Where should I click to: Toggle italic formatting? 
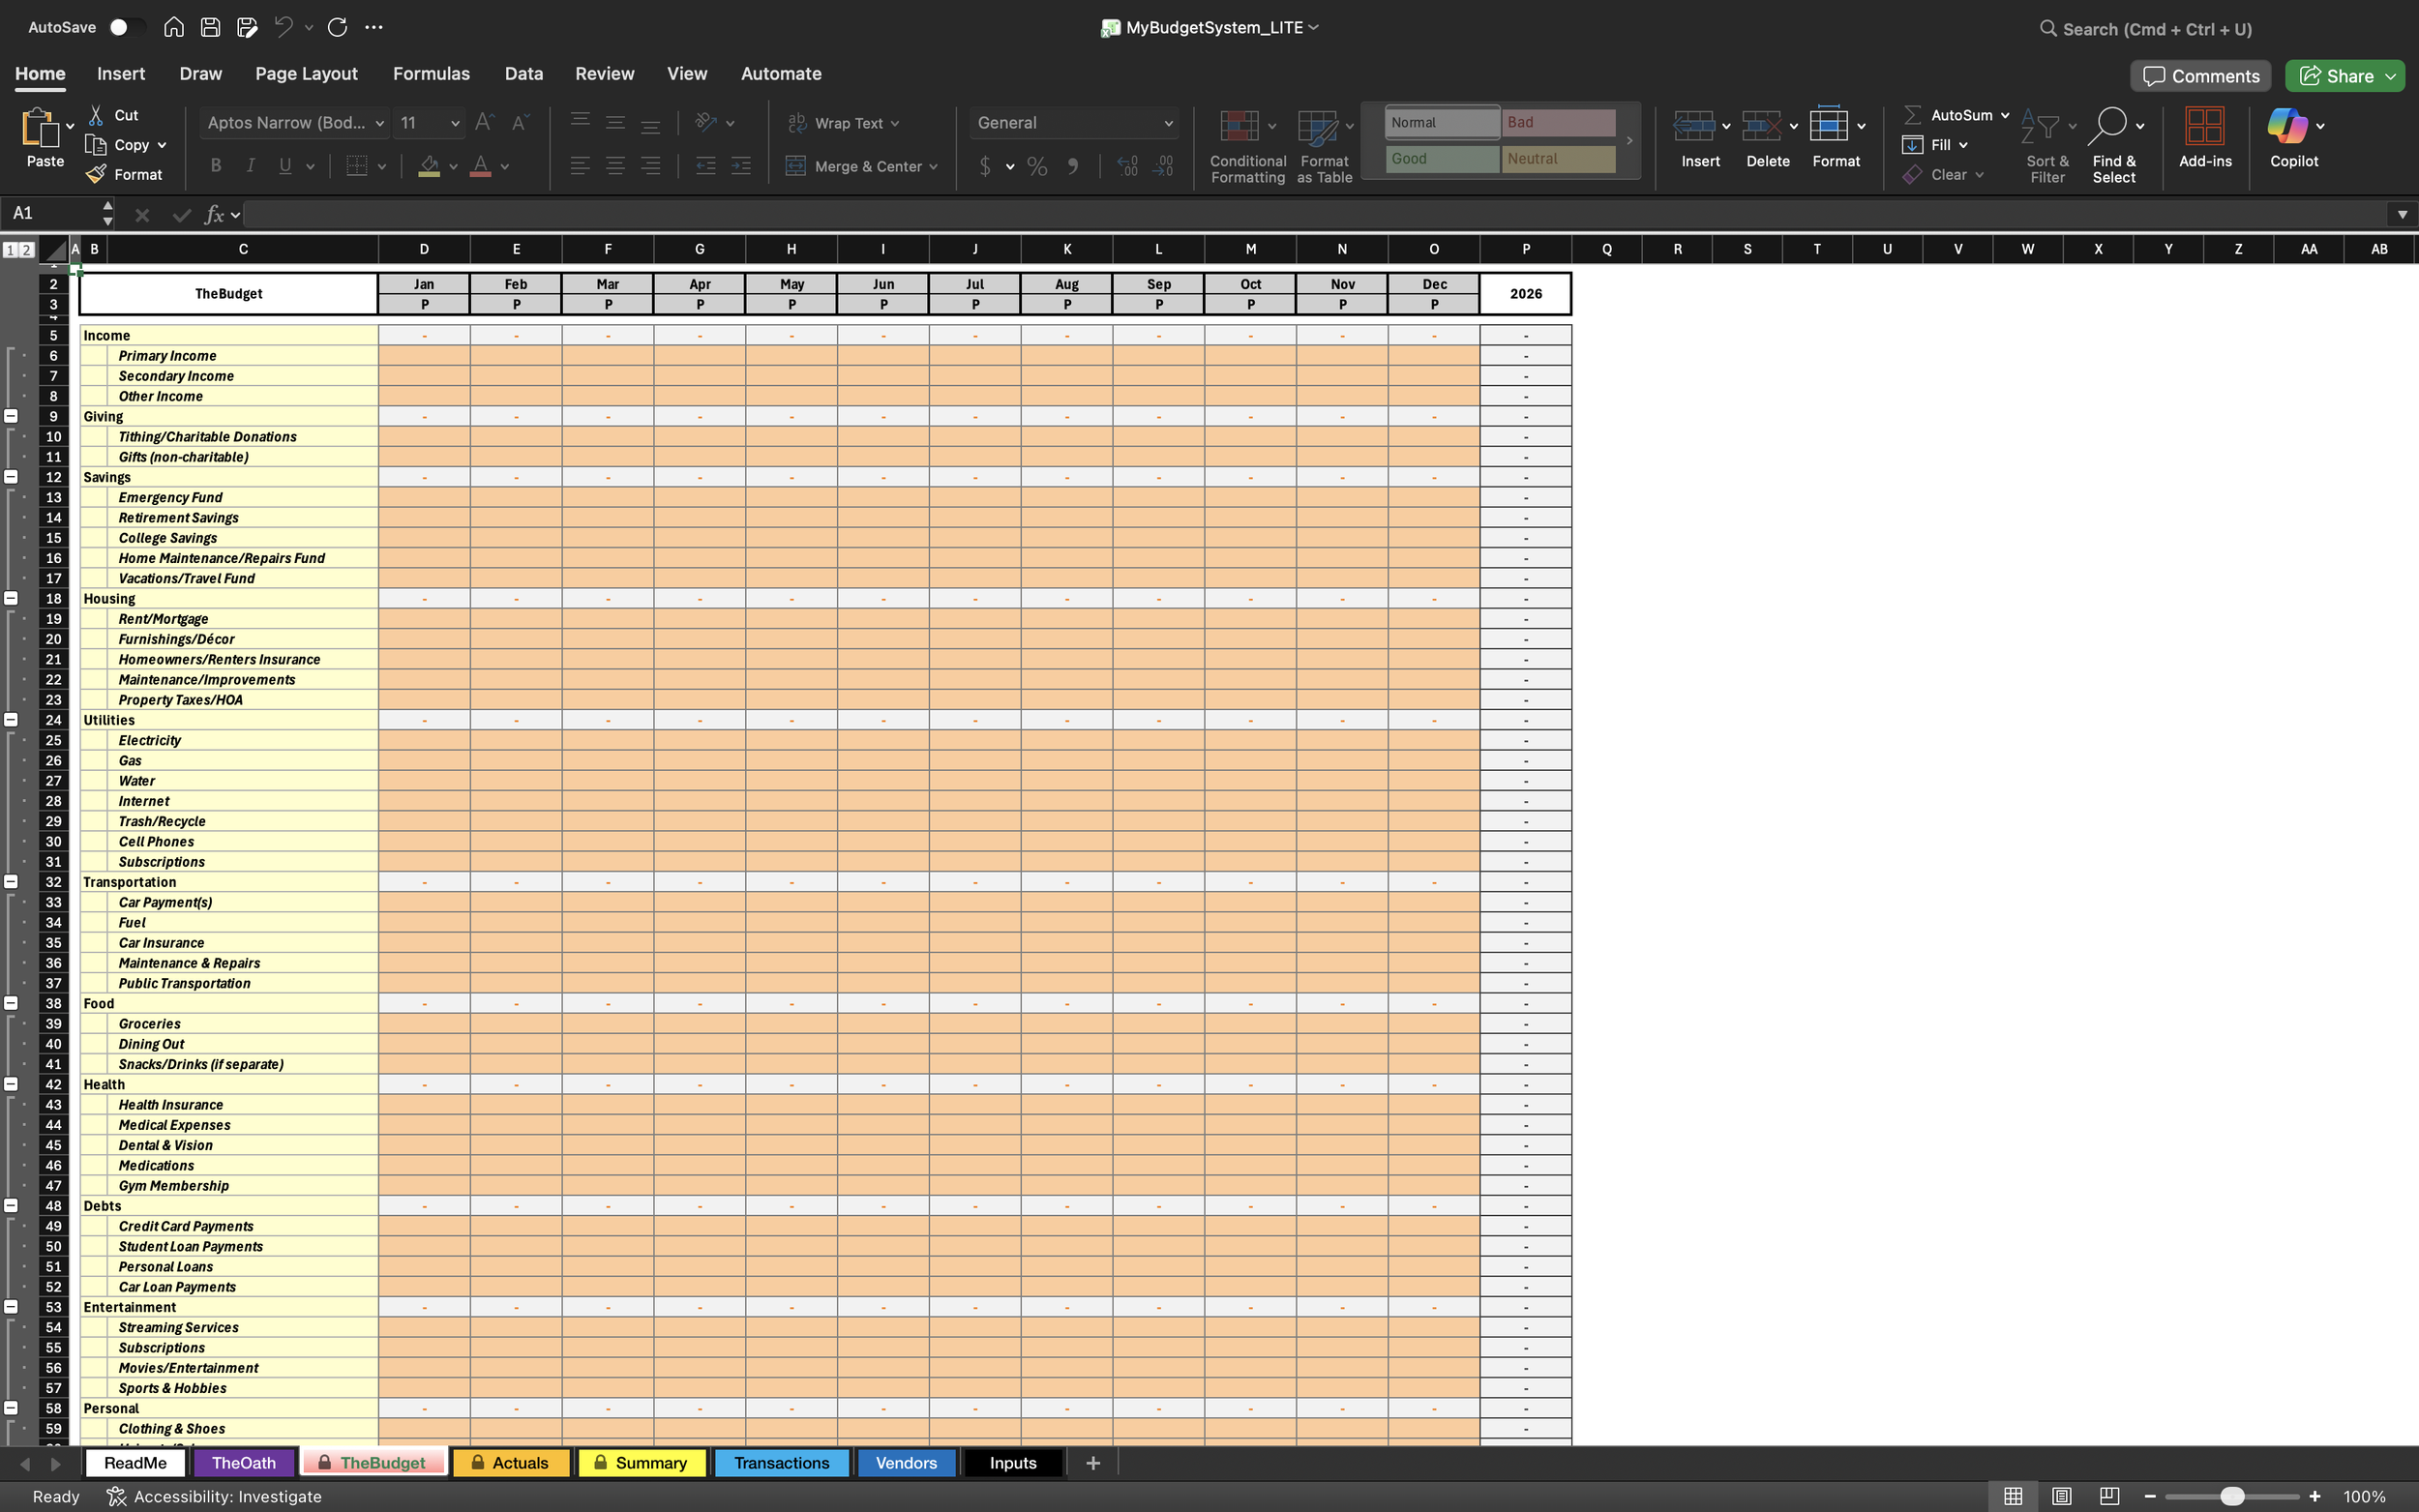[250, 166]
